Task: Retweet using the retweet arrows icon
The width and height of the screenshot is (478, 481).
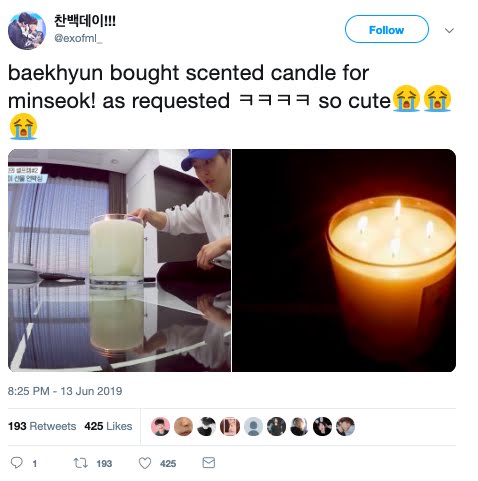Action: pyautogui.click(x=80, y=463)
